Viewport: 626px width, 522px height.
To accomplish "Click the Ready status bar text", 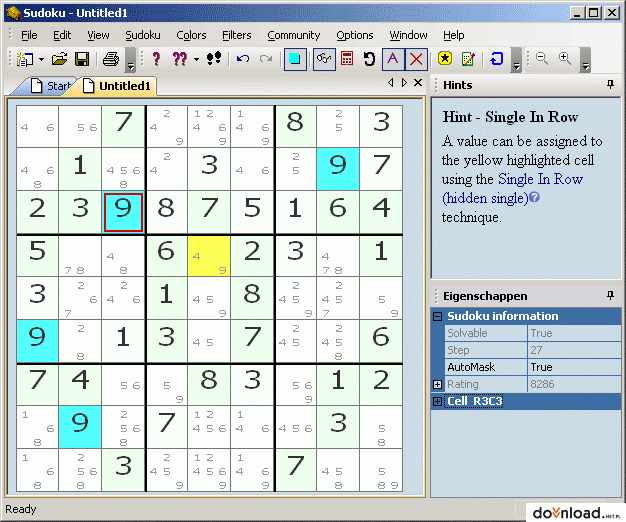I will 21,509.
